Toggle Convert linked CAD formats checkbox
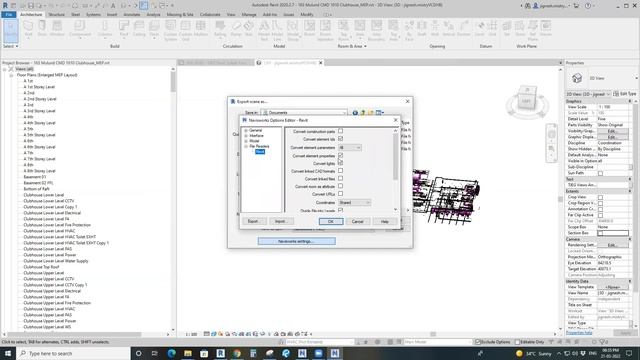The height and width of the screenshot is (360, 640). point(340,171)
